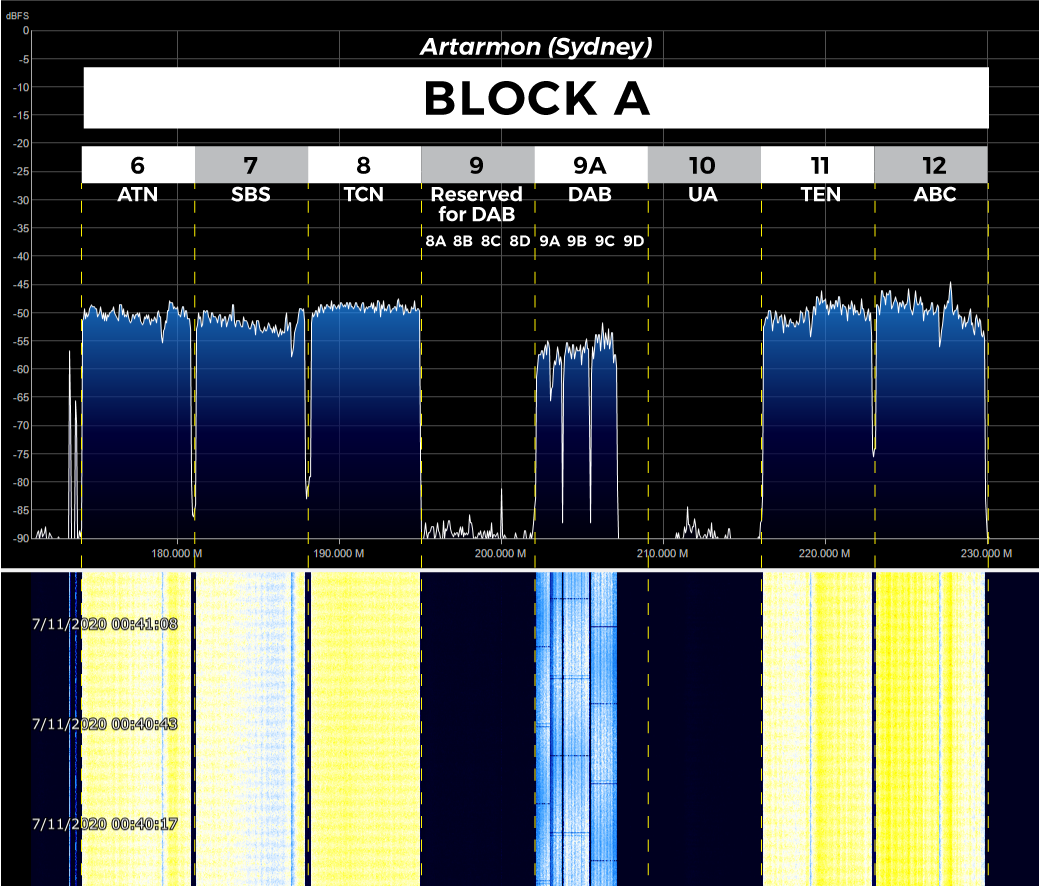Click the 00:41:08 waterfall timestamp
This screenshot has height=886, width=1039.
click(x=105, y=624)
